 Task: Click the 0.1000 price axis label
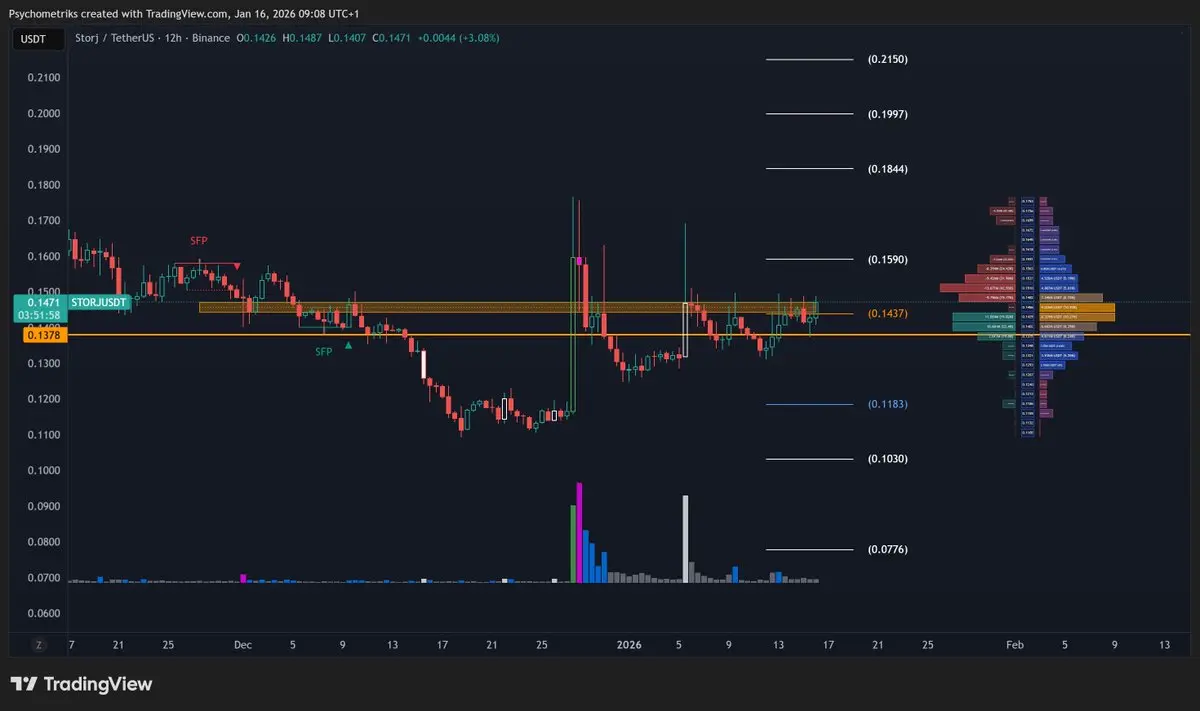click(44, 471)
